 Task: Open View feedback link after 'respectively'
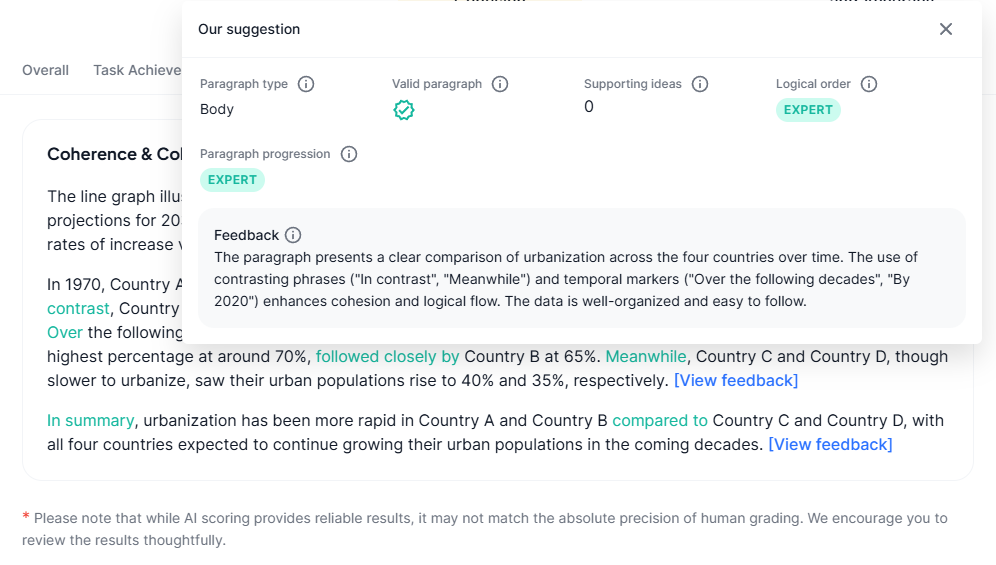(x=736, y=381)
